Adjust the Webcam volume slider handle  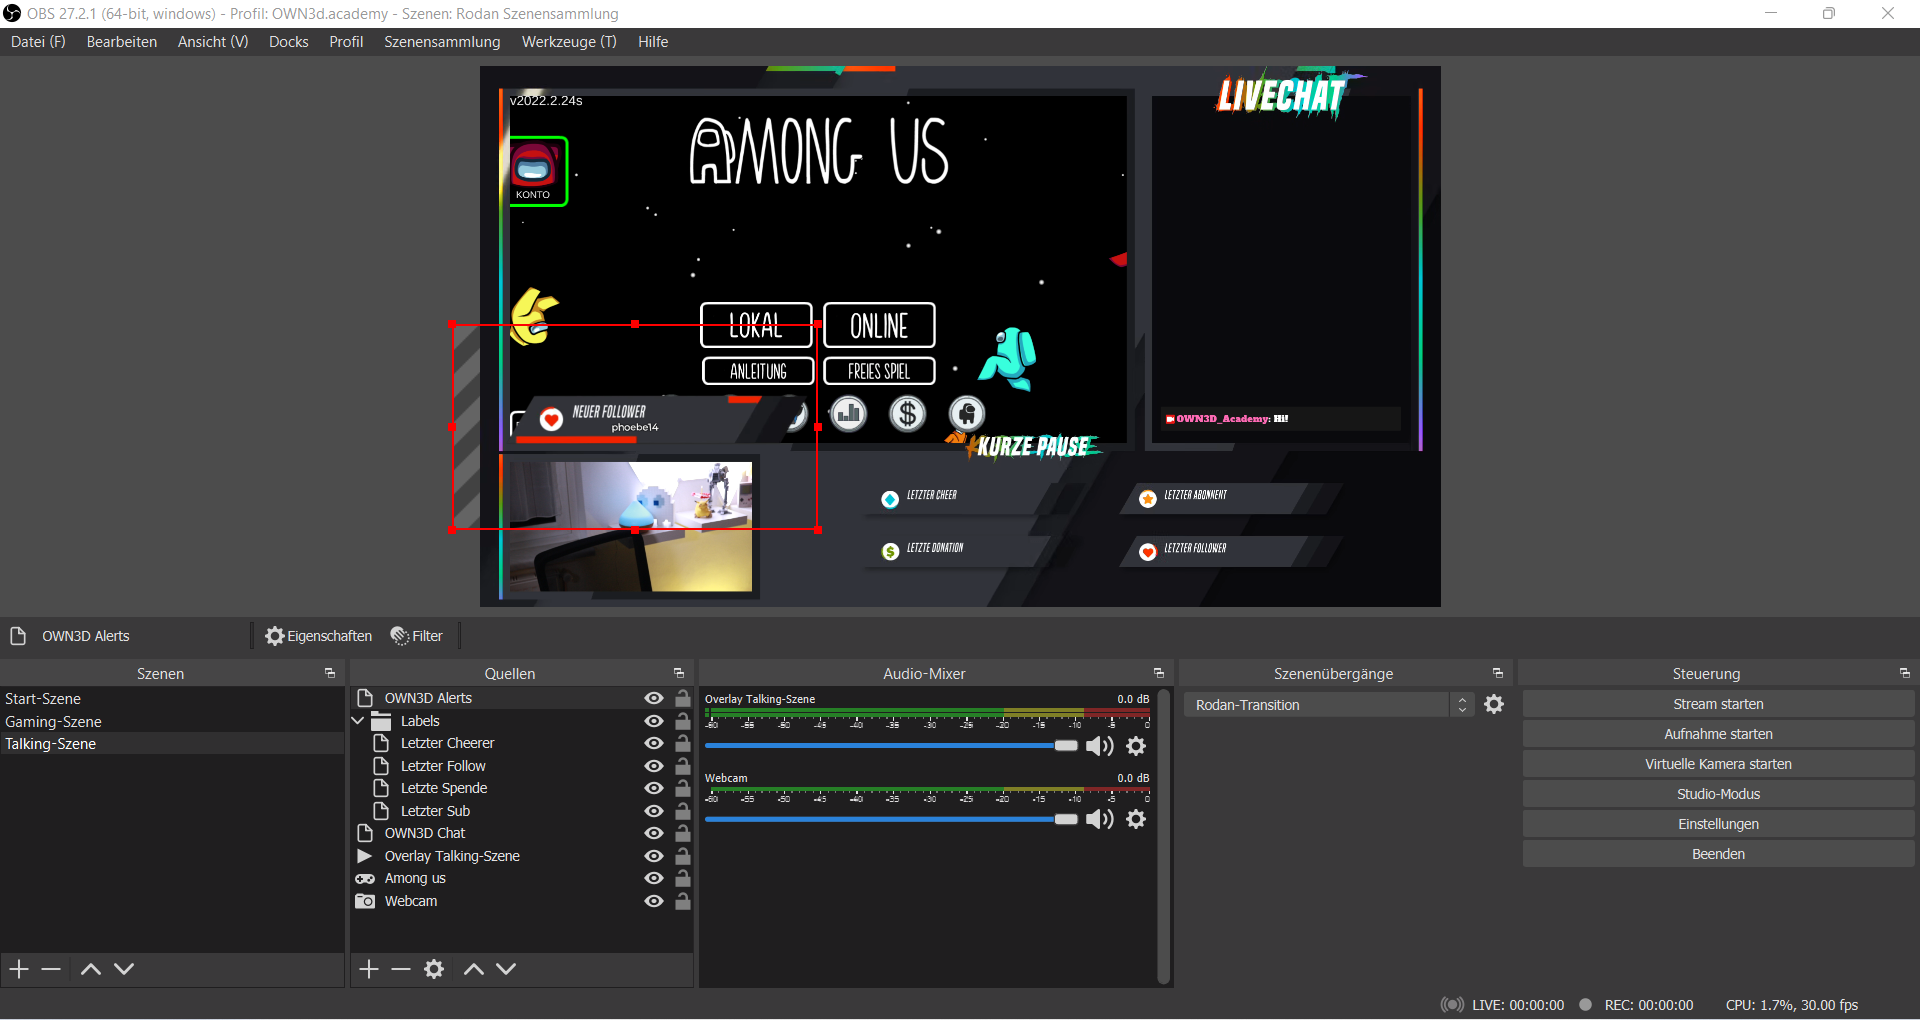1066,820
